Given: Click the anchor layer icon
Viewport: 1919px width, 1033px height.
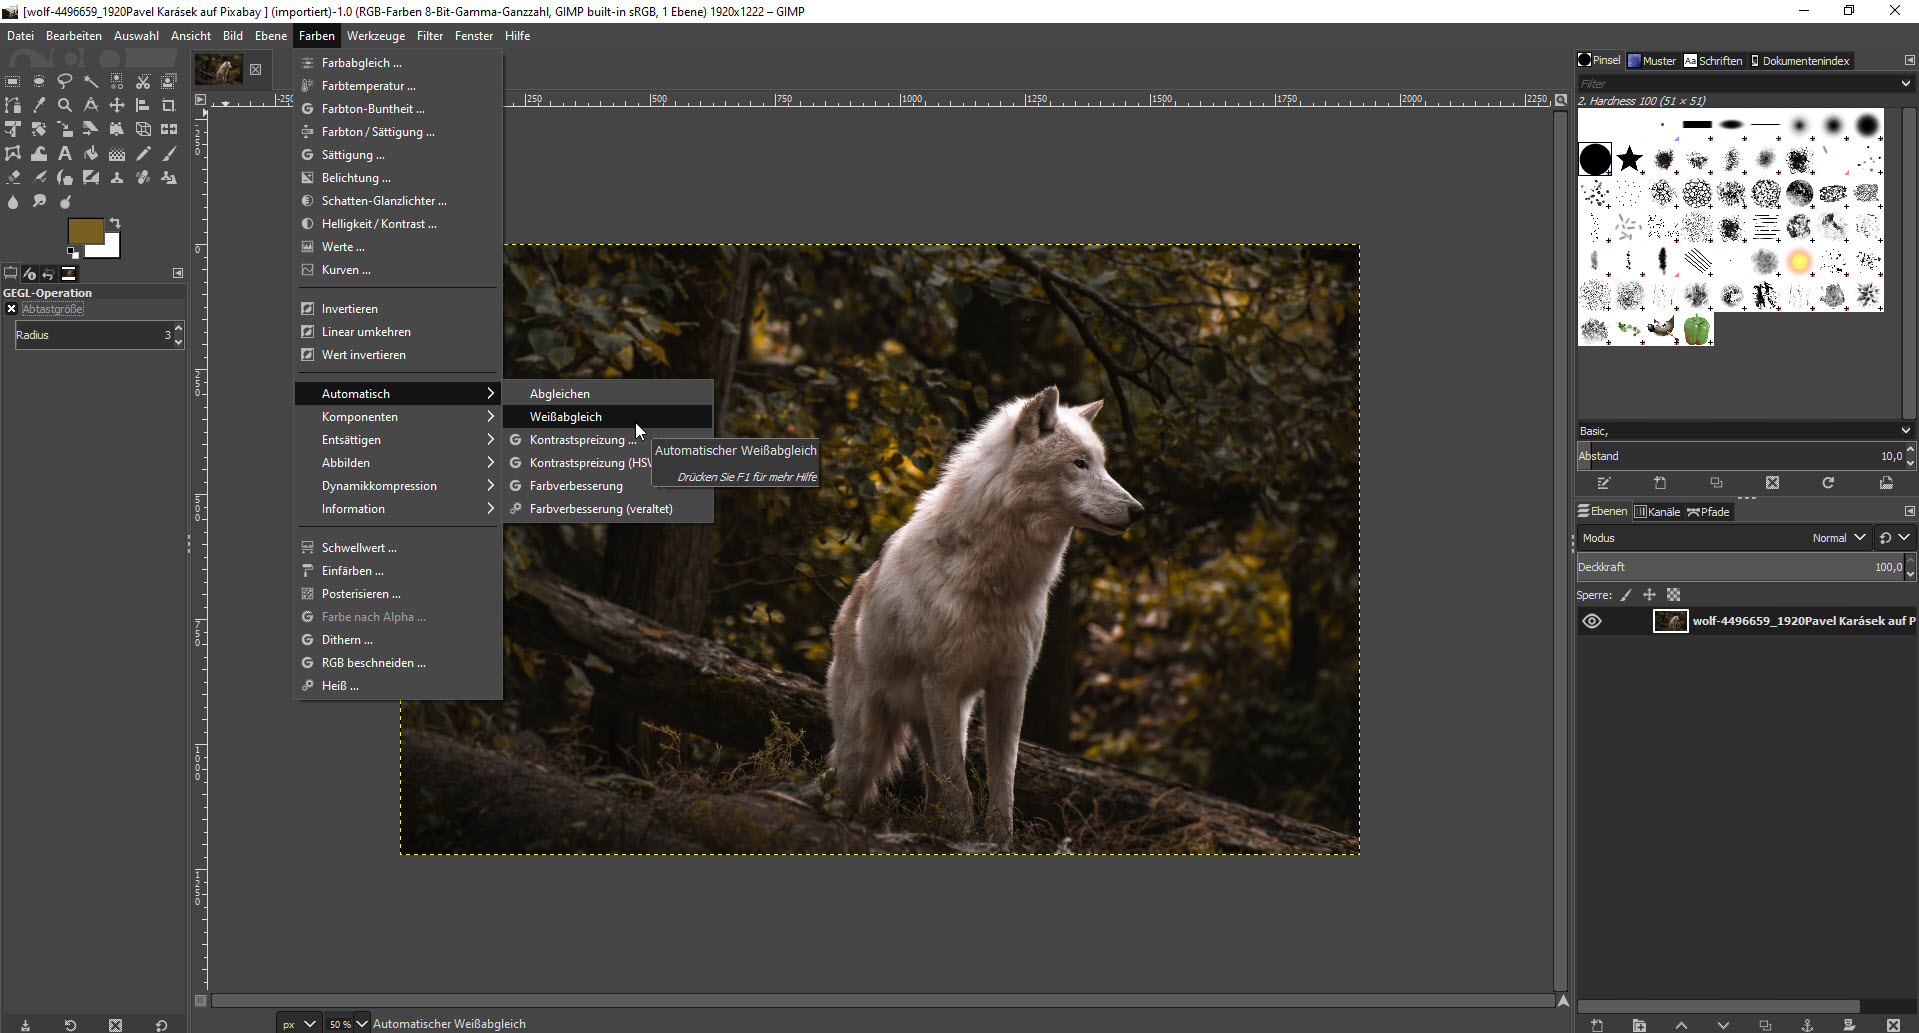Looking at the screenshot, I should pos(1807,1025).
